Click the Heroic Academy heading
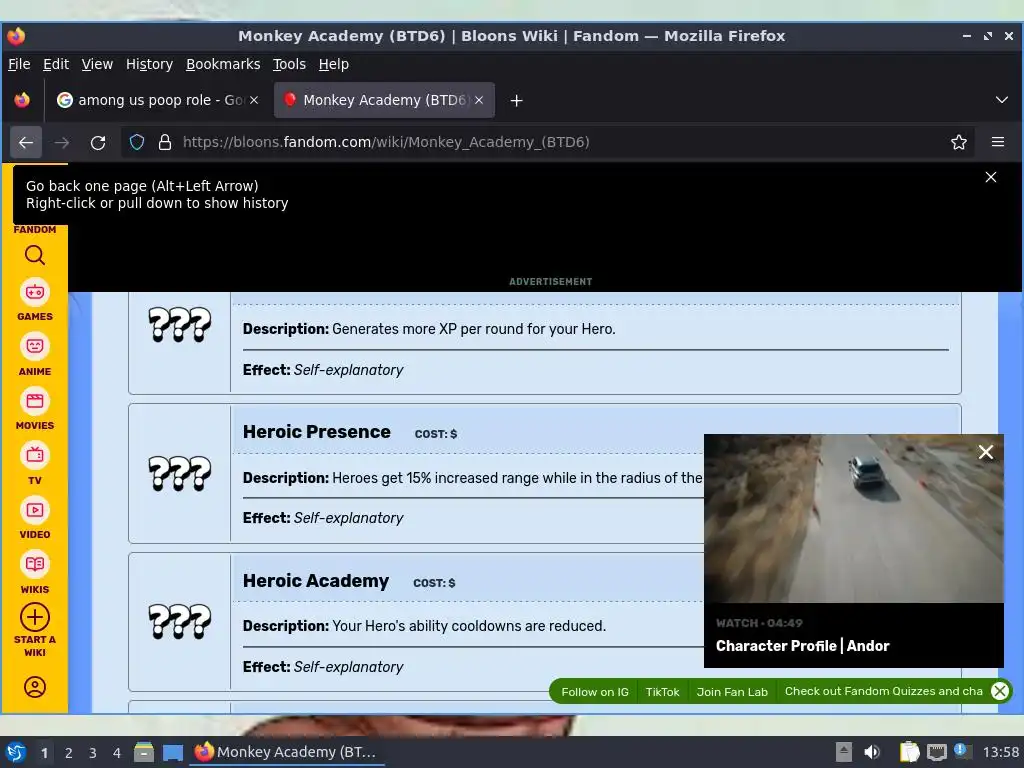Screen dimensions: 1024x768 click(315, 581)
